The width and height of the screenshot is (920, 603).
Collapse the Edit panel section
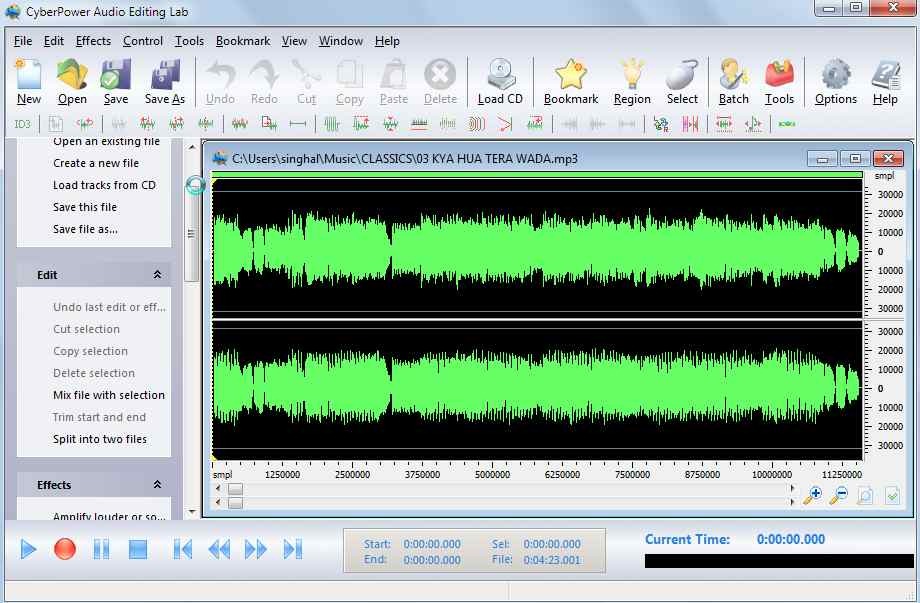[x=157, y=275]
